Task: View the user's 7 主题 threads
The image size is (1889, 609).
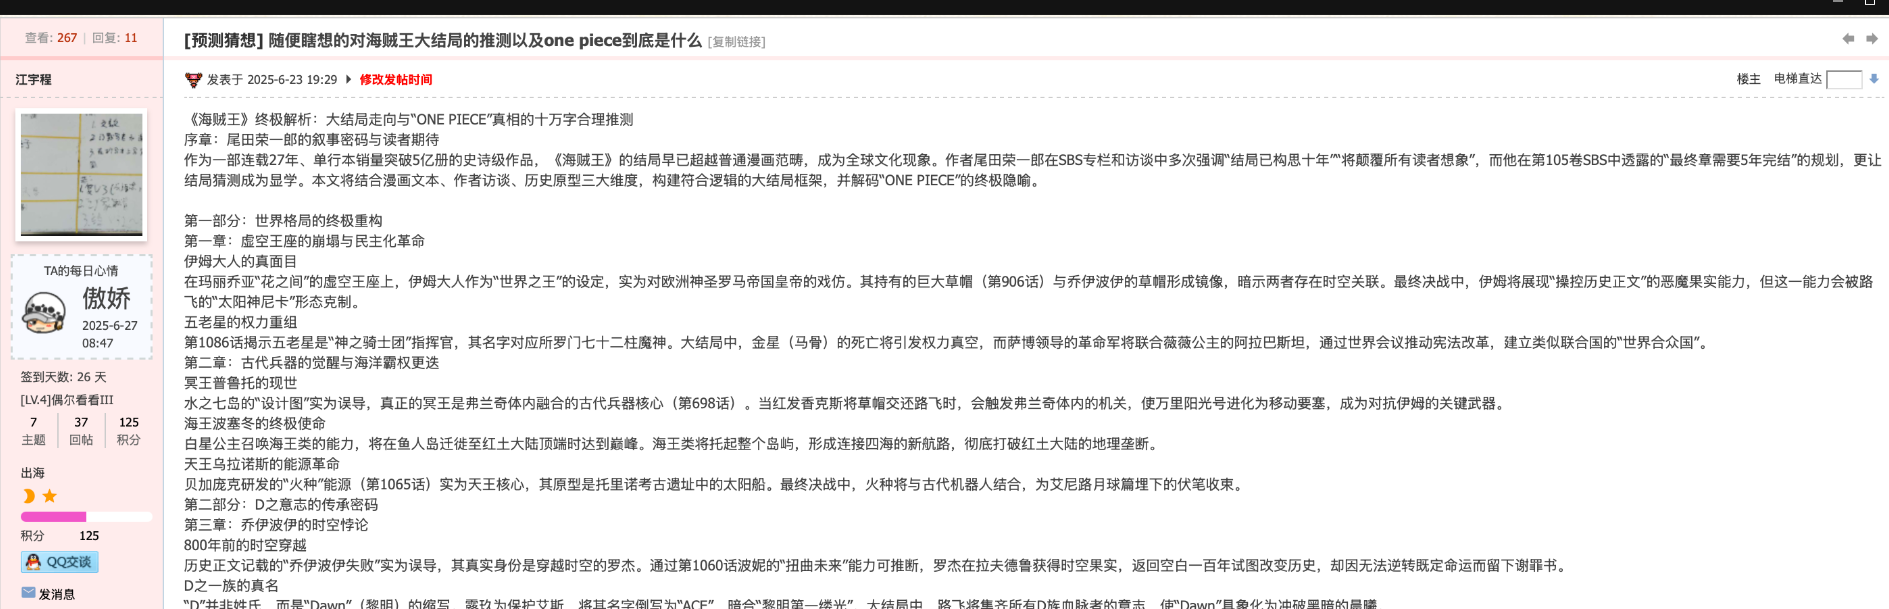Action: tap(33, 431)
